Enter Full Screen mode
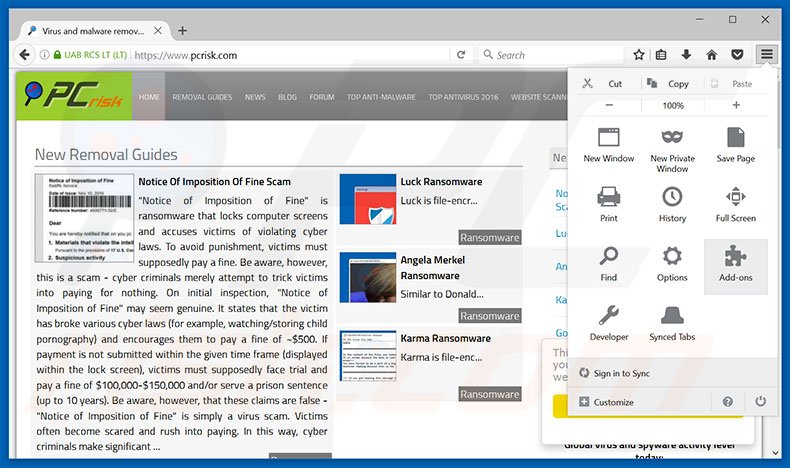This screenshot has height=468, width=790. pyautogui.click(x=736, y=205)
